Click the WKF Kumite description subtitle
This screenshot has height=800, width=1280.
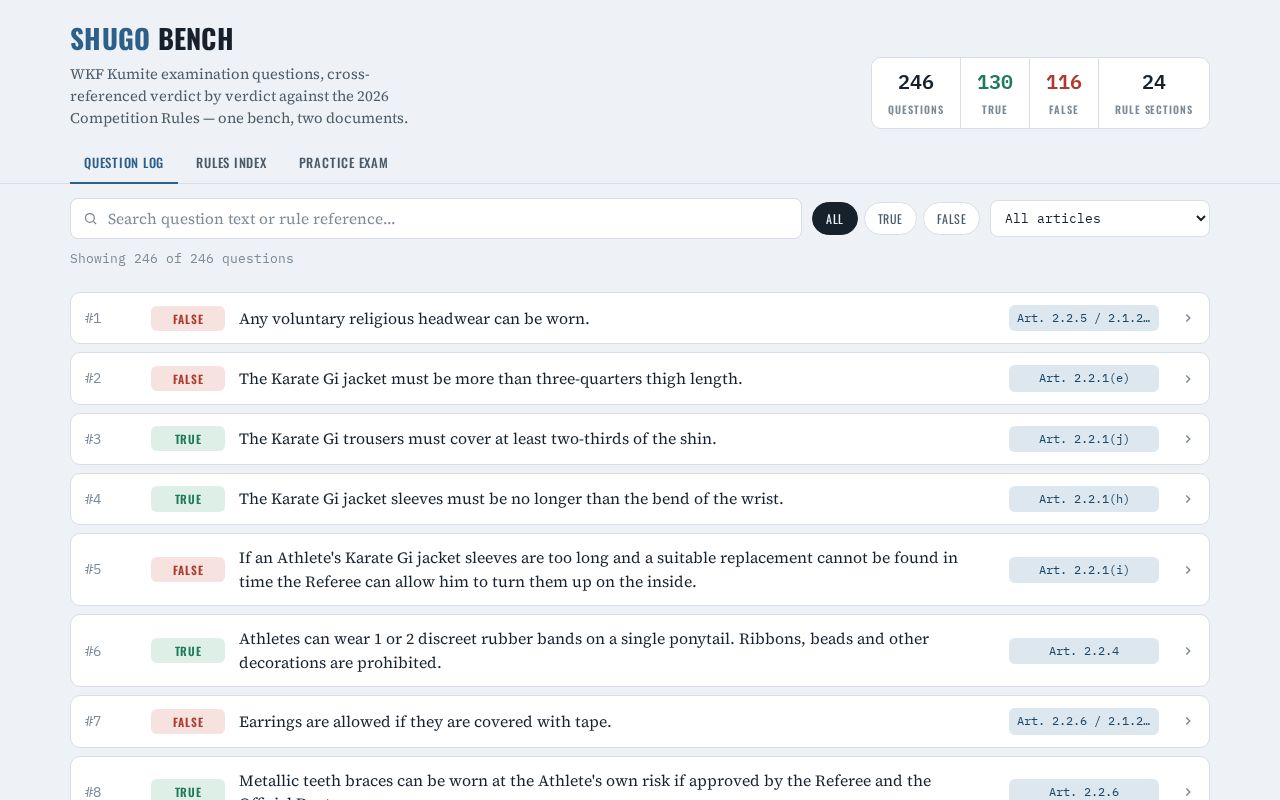239,96
